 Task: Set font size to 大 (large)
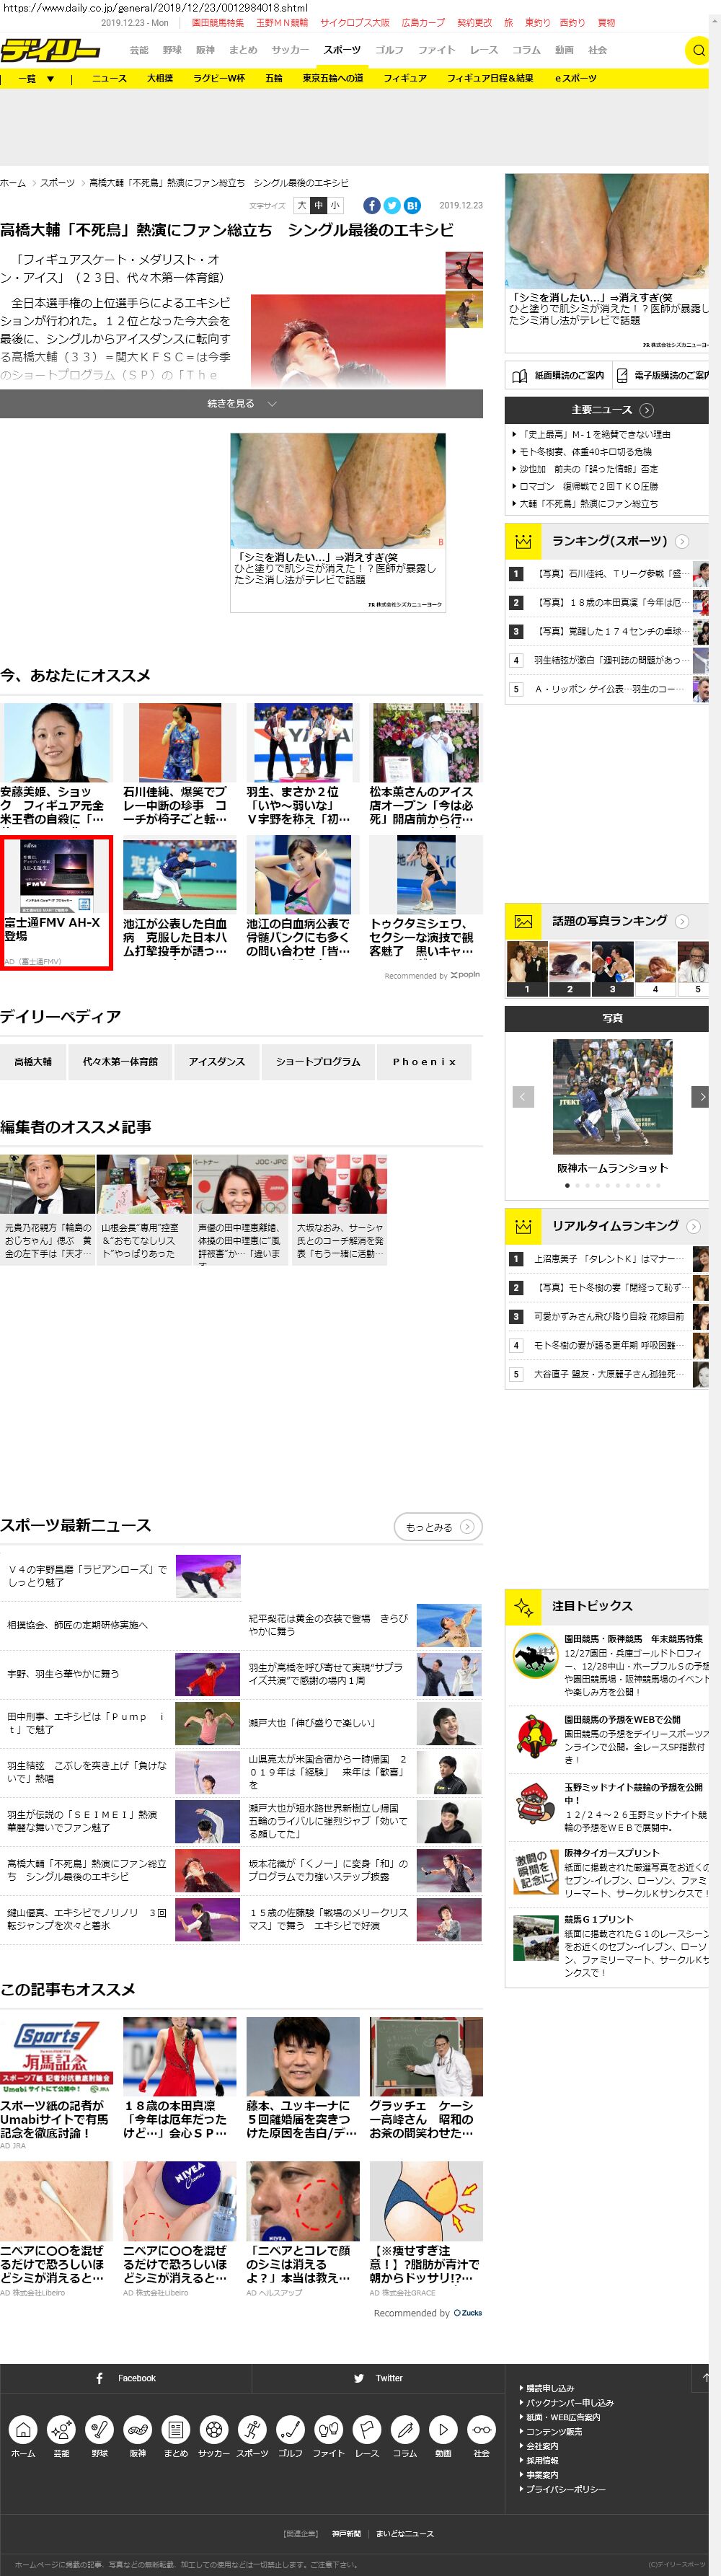click(x=301, y=205)
